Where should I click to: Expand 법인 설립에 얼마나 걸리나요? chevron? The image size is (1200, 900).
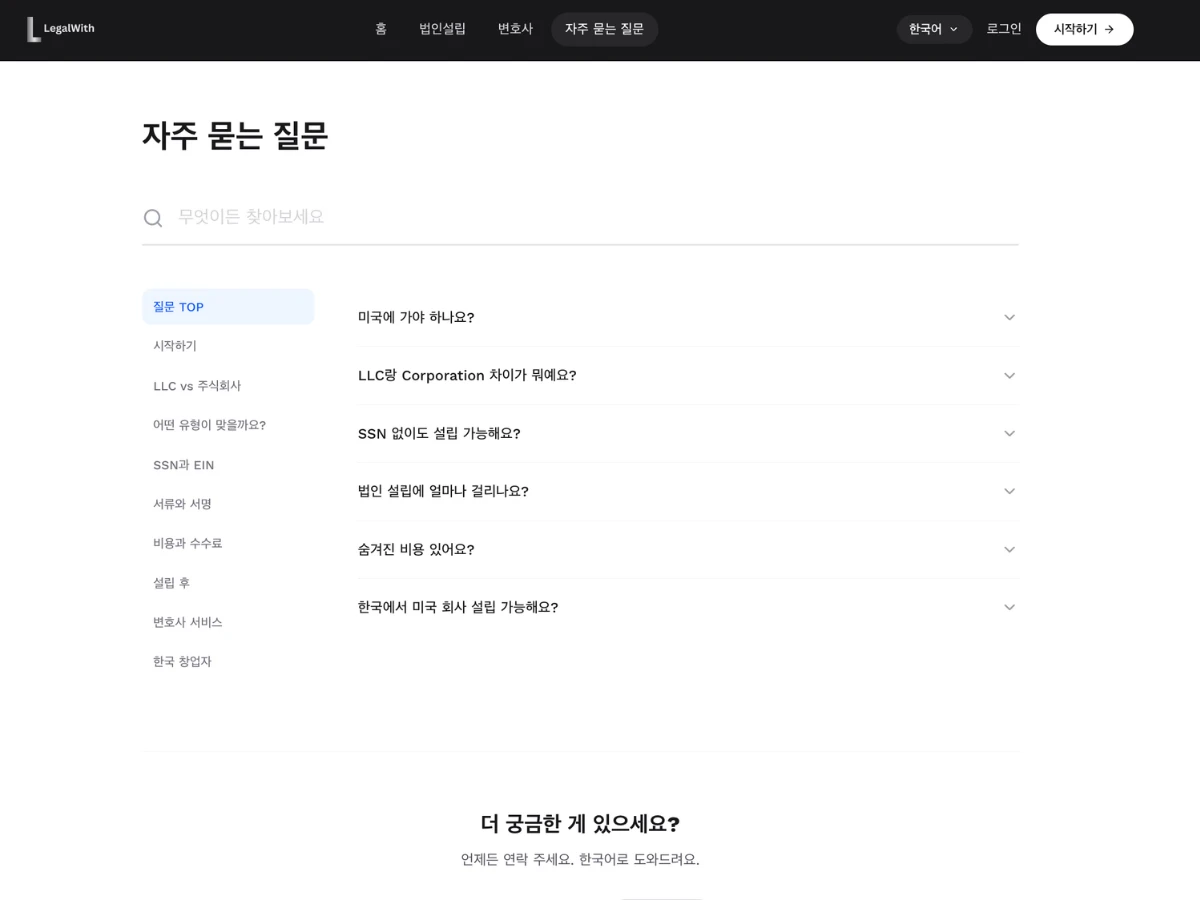(1009, 491)
